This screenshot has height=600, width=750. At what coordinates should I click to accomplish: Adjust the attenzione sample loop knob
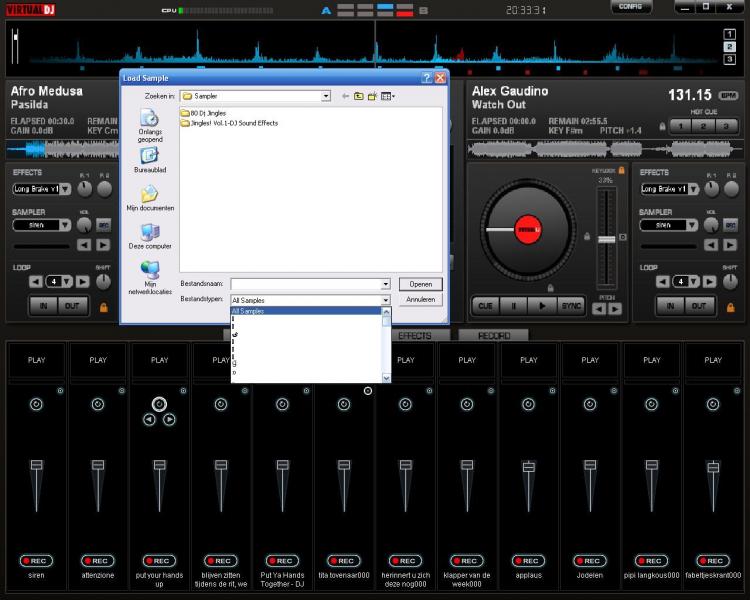98,404
